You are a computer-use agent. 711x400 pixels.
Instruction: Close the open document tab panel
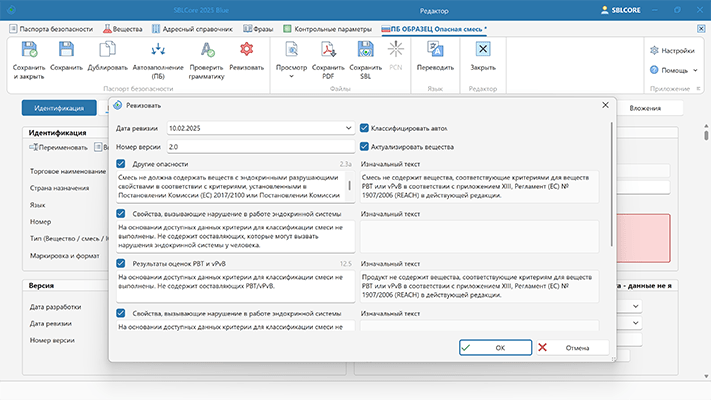[701, 29]
